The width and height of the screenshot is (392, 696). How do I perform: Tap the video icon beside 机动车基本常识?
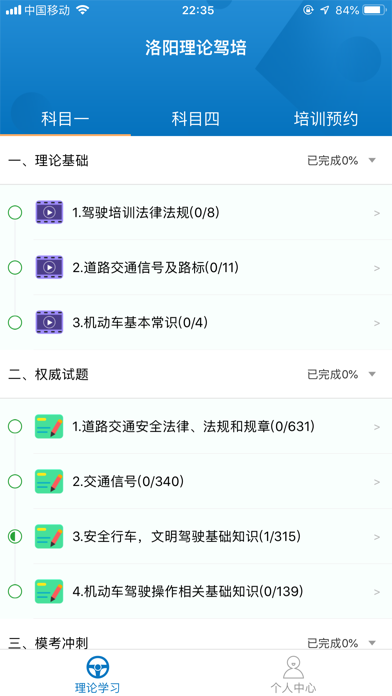click(x=49, y=323)
